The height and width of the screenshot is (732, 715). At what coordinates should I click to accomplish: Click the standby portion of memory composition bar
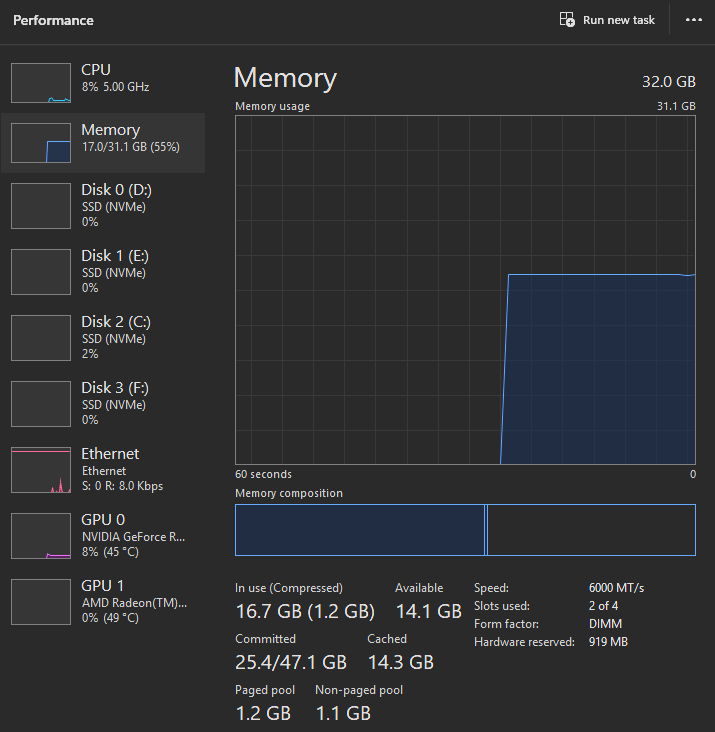pos(591,530)
